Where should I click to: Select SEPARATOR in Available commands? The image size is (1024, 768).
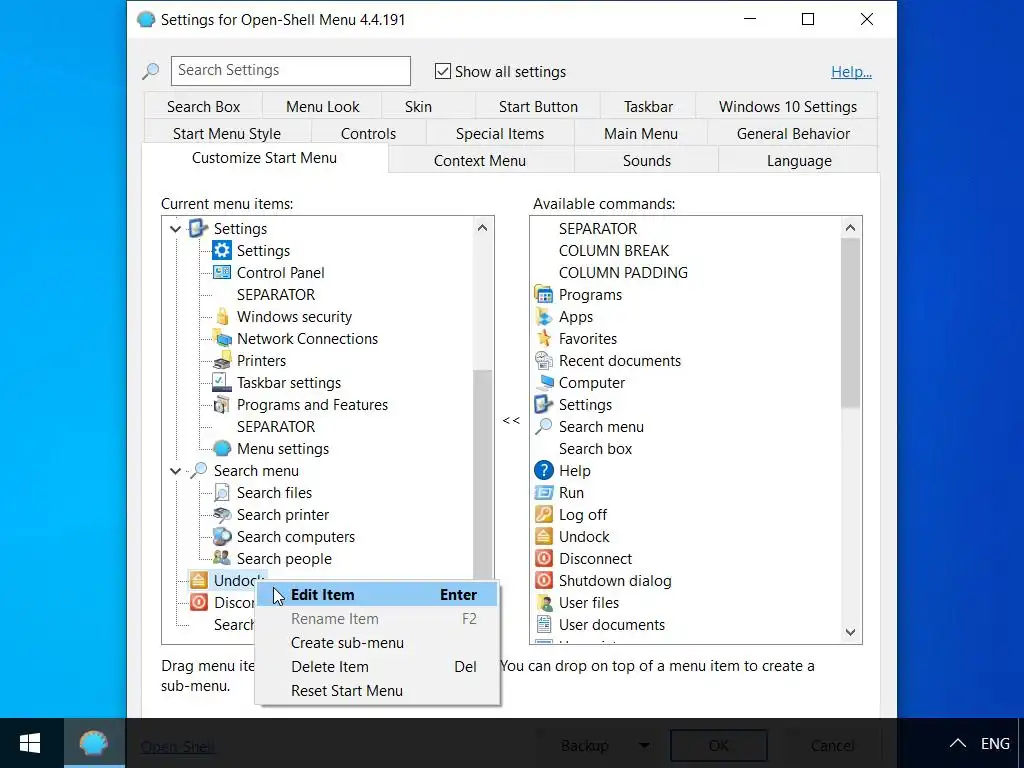click(x=598, y=229)
